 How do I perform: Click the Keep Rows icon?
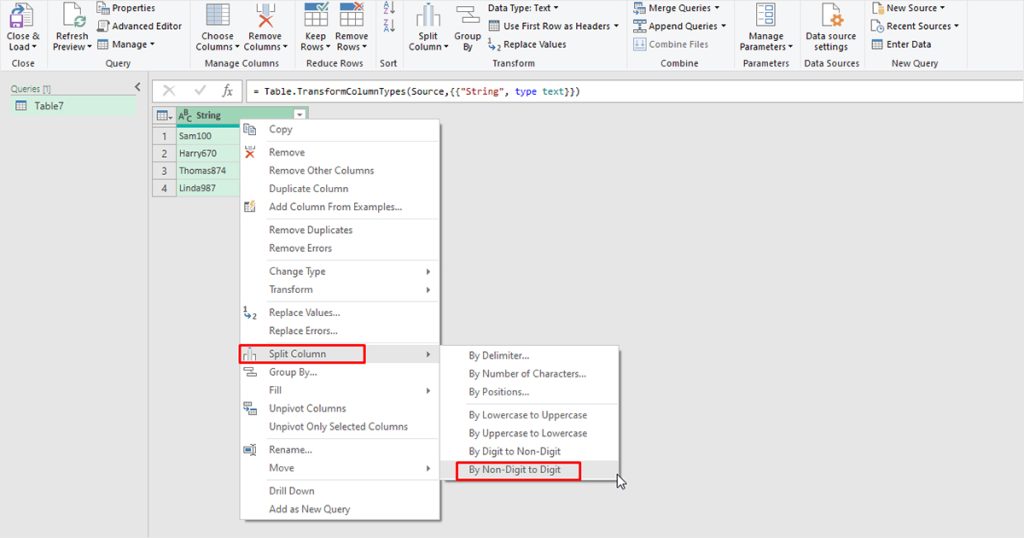click(316, 15)
